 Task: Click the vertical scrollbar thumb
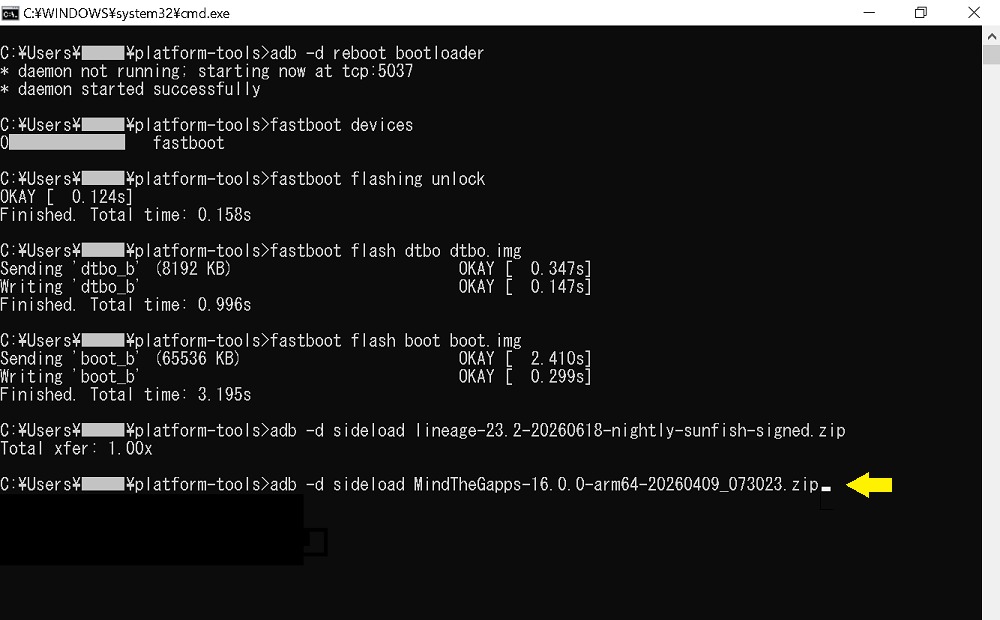(991, 55)
